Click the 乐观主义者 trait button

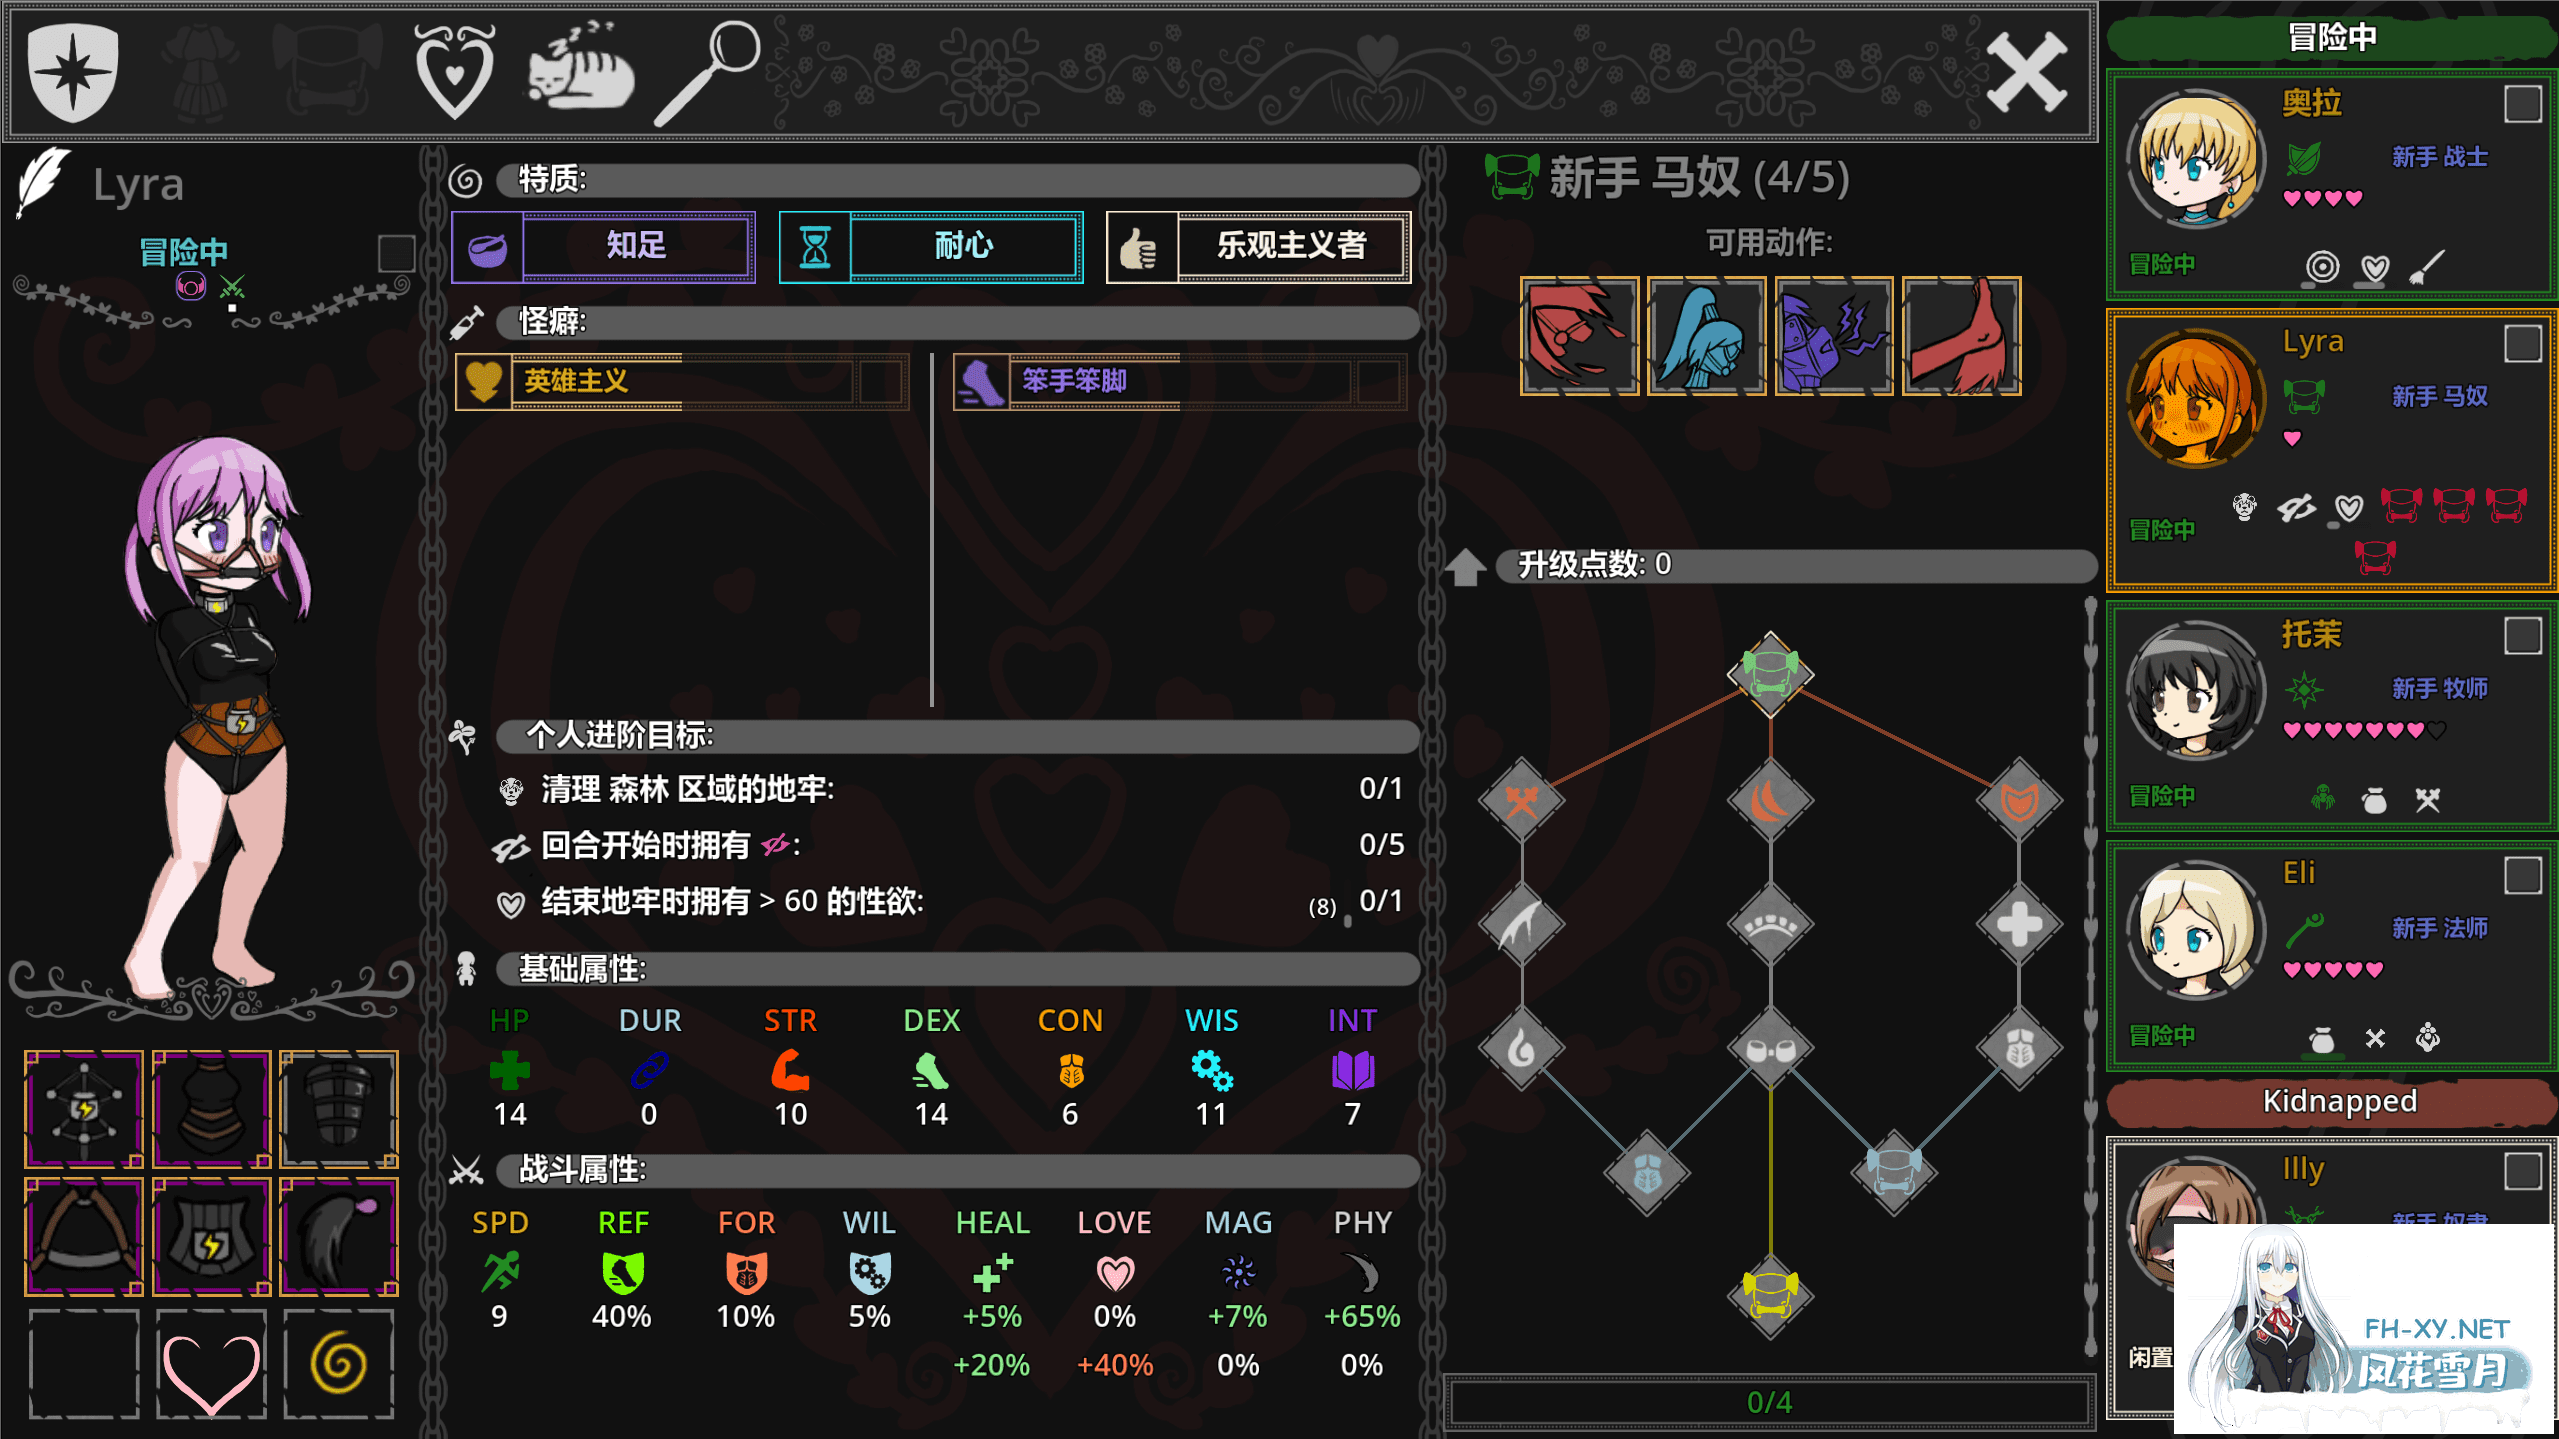click(x=1258, y=246)
